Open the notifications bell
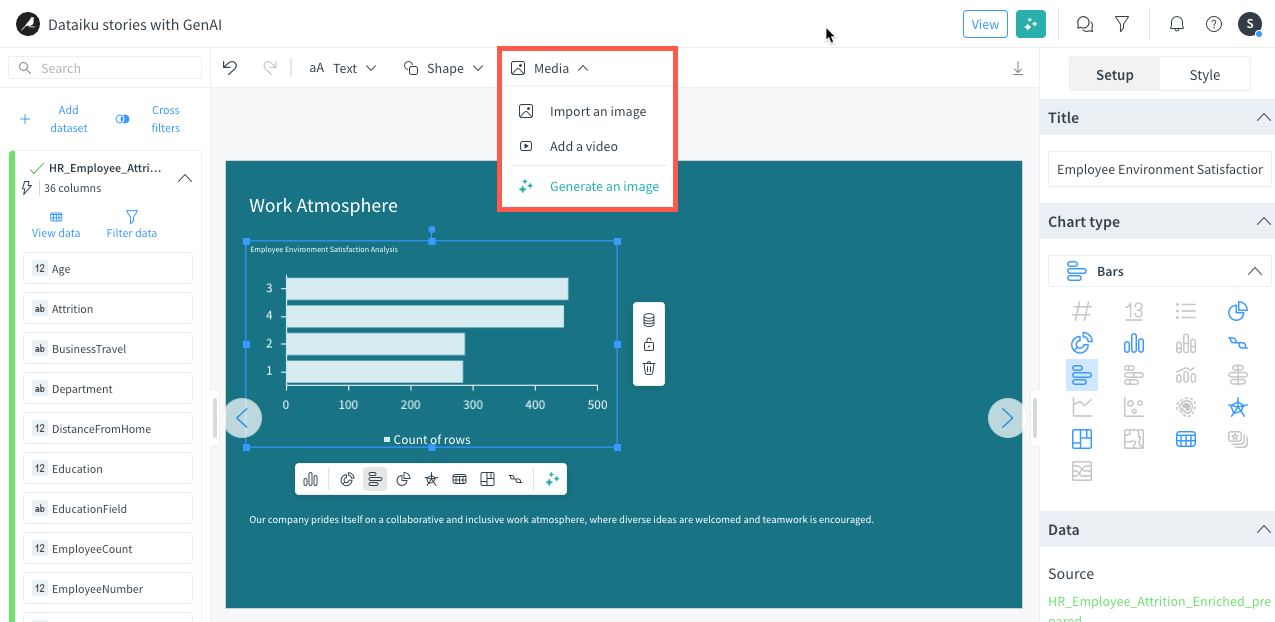 tap(1176, 24)
